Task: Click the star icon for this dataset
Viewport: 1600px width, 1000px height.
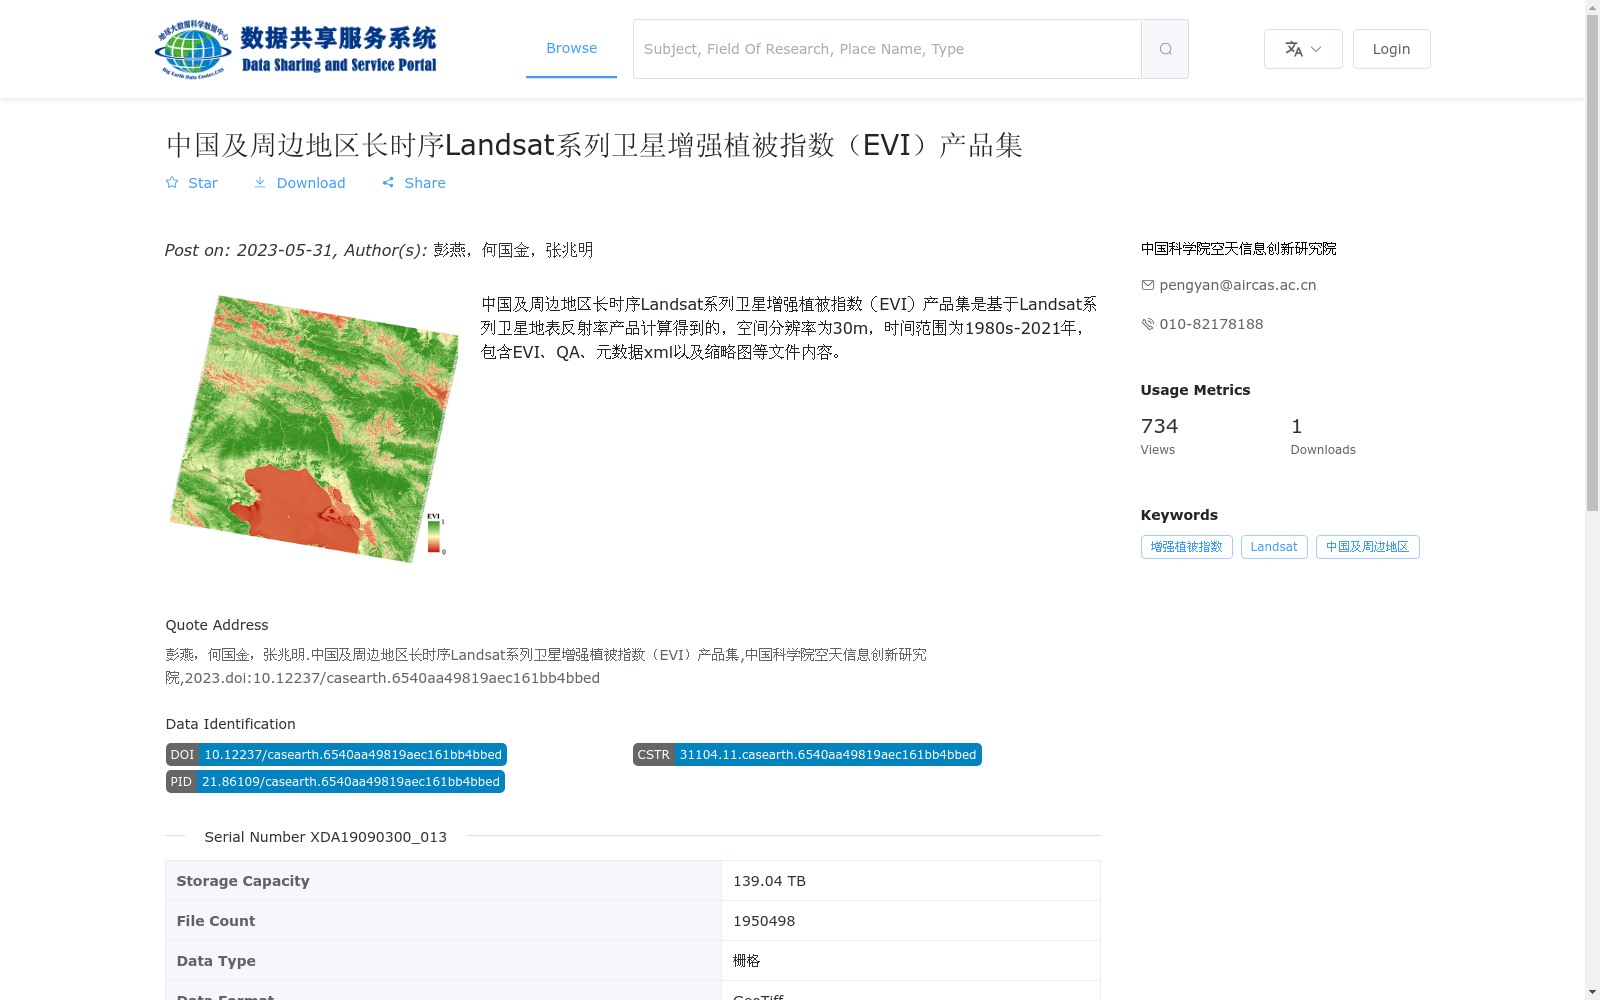Action: pyautogui.click(x=172, y=182)
